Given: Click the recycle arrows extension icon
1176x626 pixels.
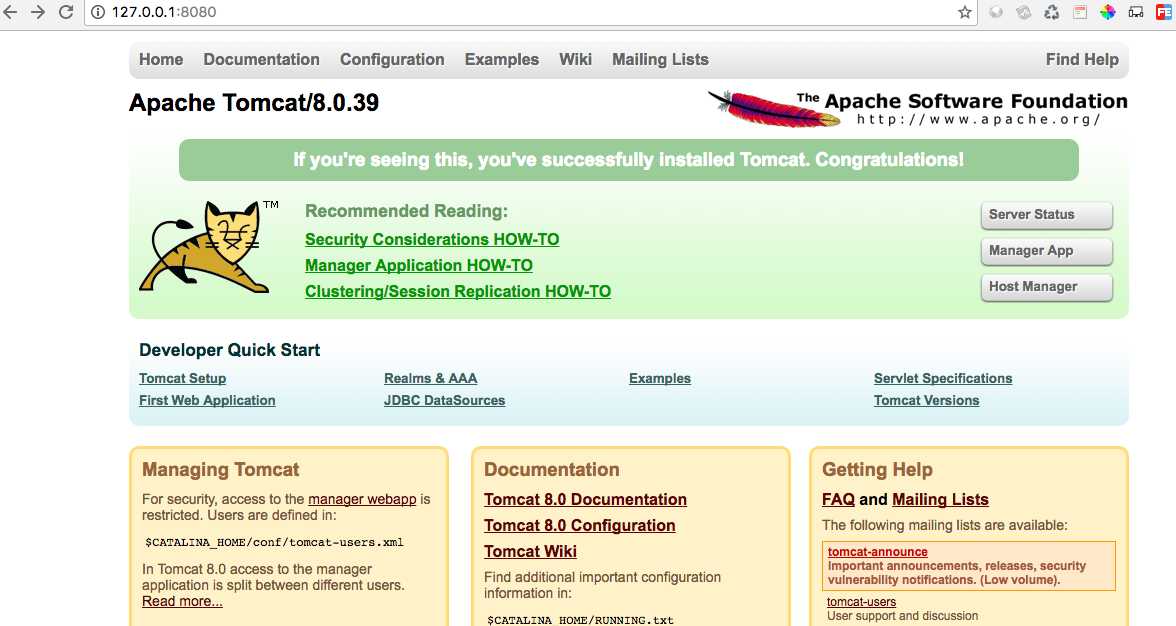Looking at the screenshot, I should 1052,12.
